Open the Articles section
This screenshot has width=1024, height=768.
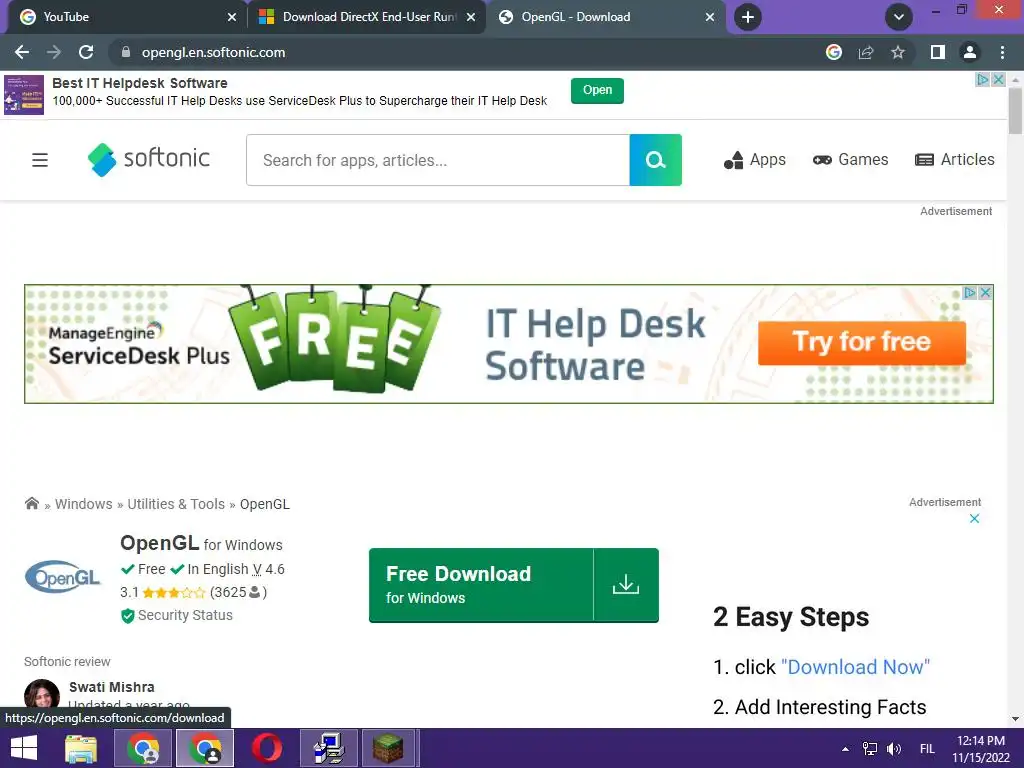pyautogui.click(x=955, y=160)
